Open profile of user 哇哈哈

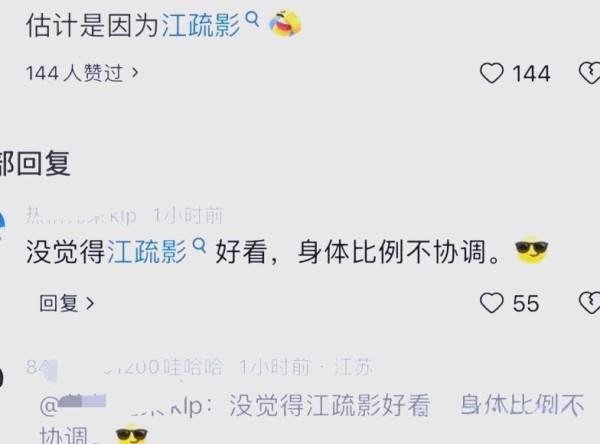pyautogui.click(x=124, y=367)
